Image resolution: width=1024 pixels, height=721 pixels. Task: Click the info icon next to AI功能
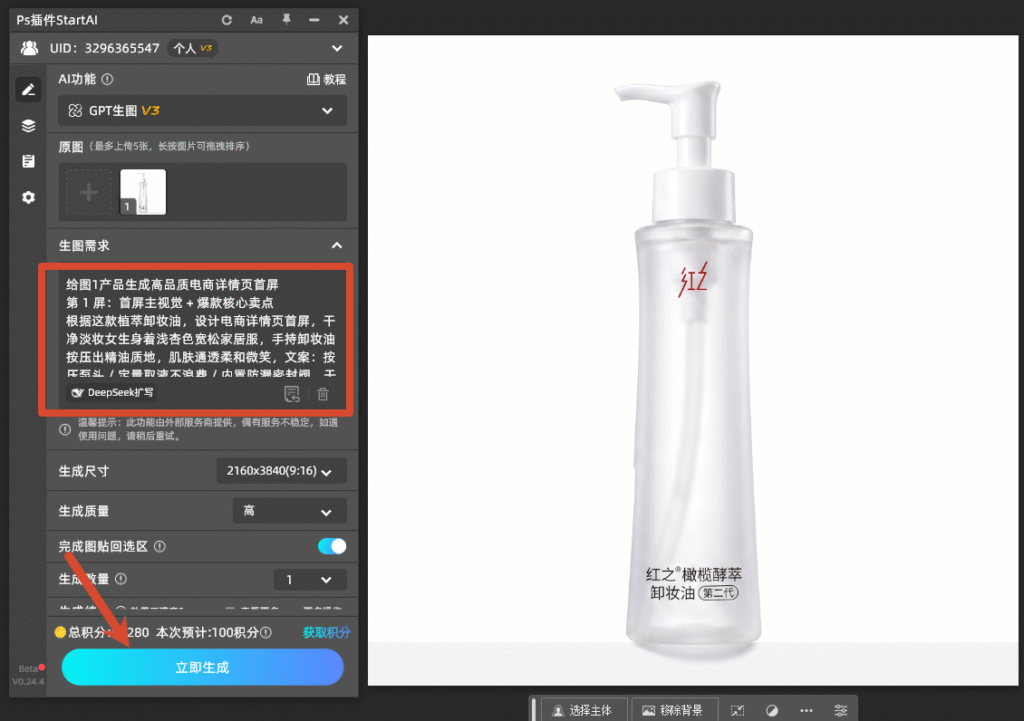click(x=108, y=79)
